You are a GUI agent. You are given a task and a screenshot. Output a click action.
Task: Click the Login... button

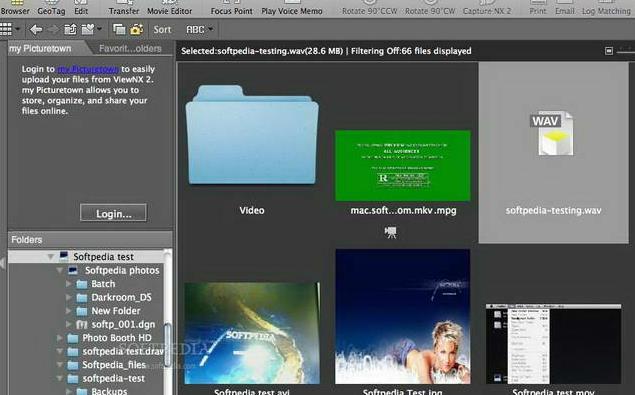(x=113, y=213)
